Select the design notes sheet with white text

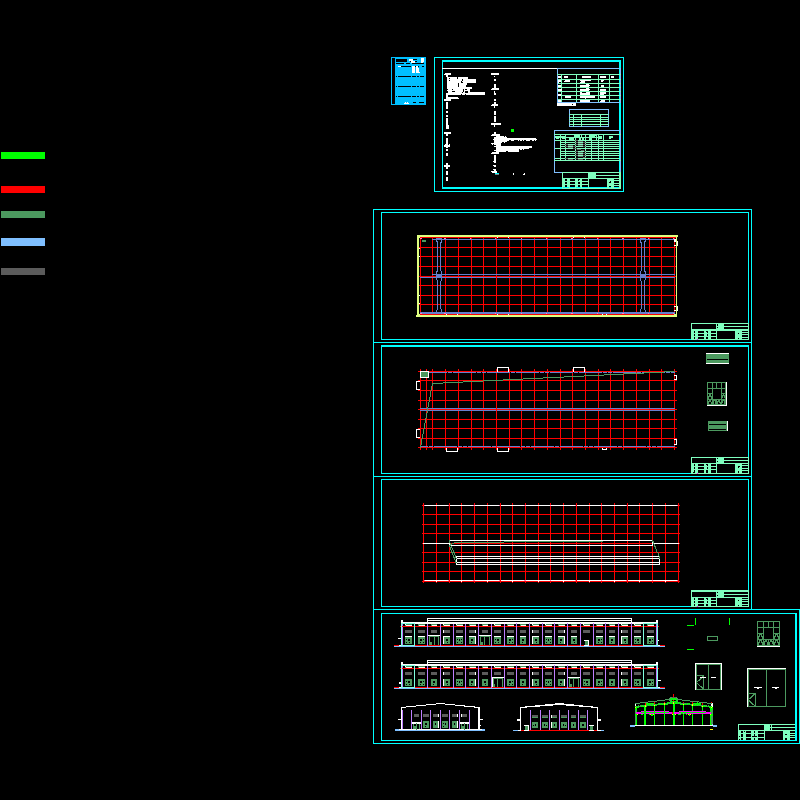pos(528,123)
